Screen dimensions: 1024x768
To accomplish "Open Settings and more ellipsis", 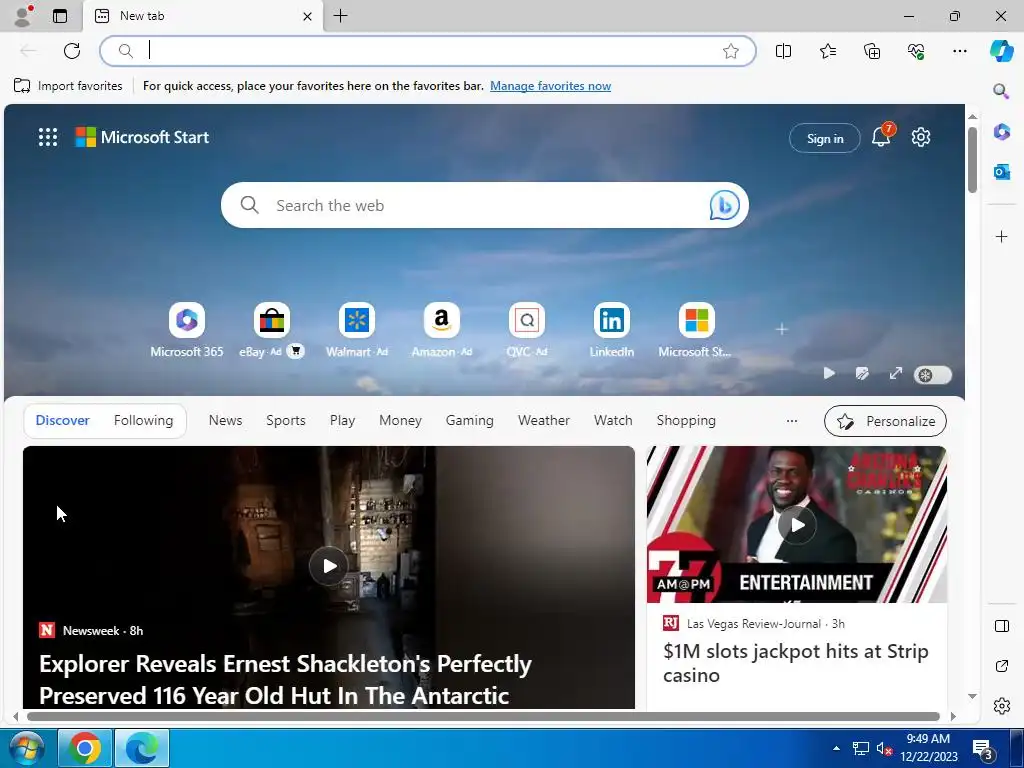I will tap(959, 51).
